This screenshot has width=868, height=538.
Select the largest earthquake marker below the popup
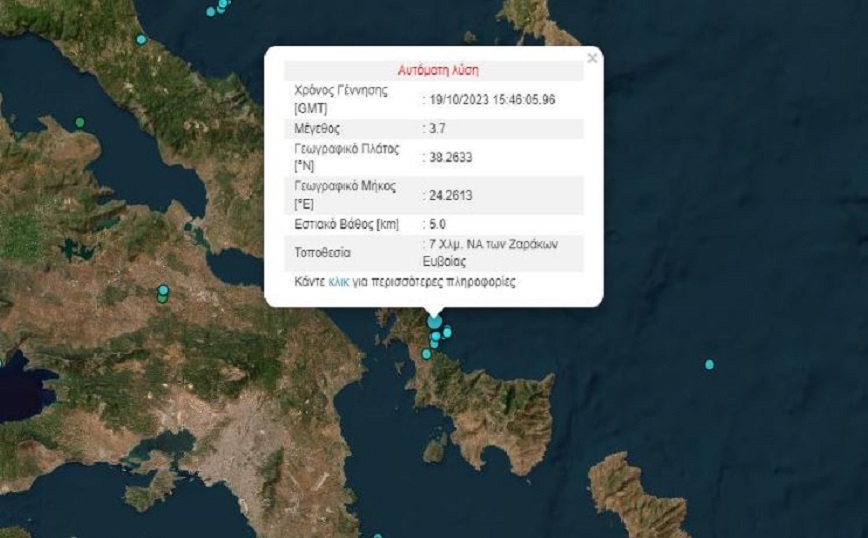coord(434,321)
